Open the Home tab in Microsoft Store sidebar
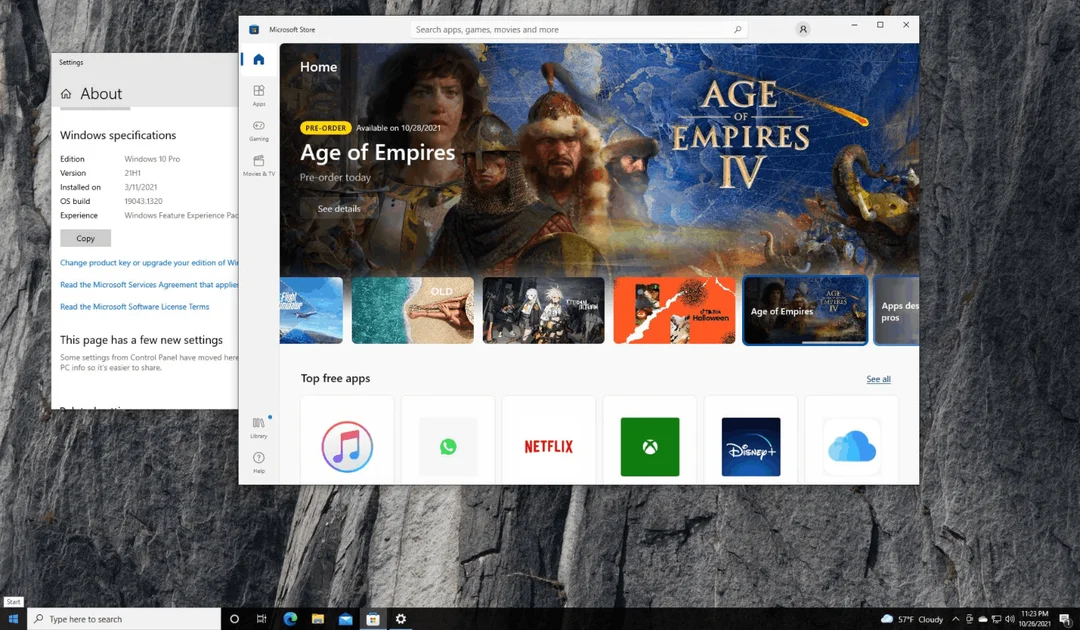This screenshot has height=630, width=1080. 259,60
